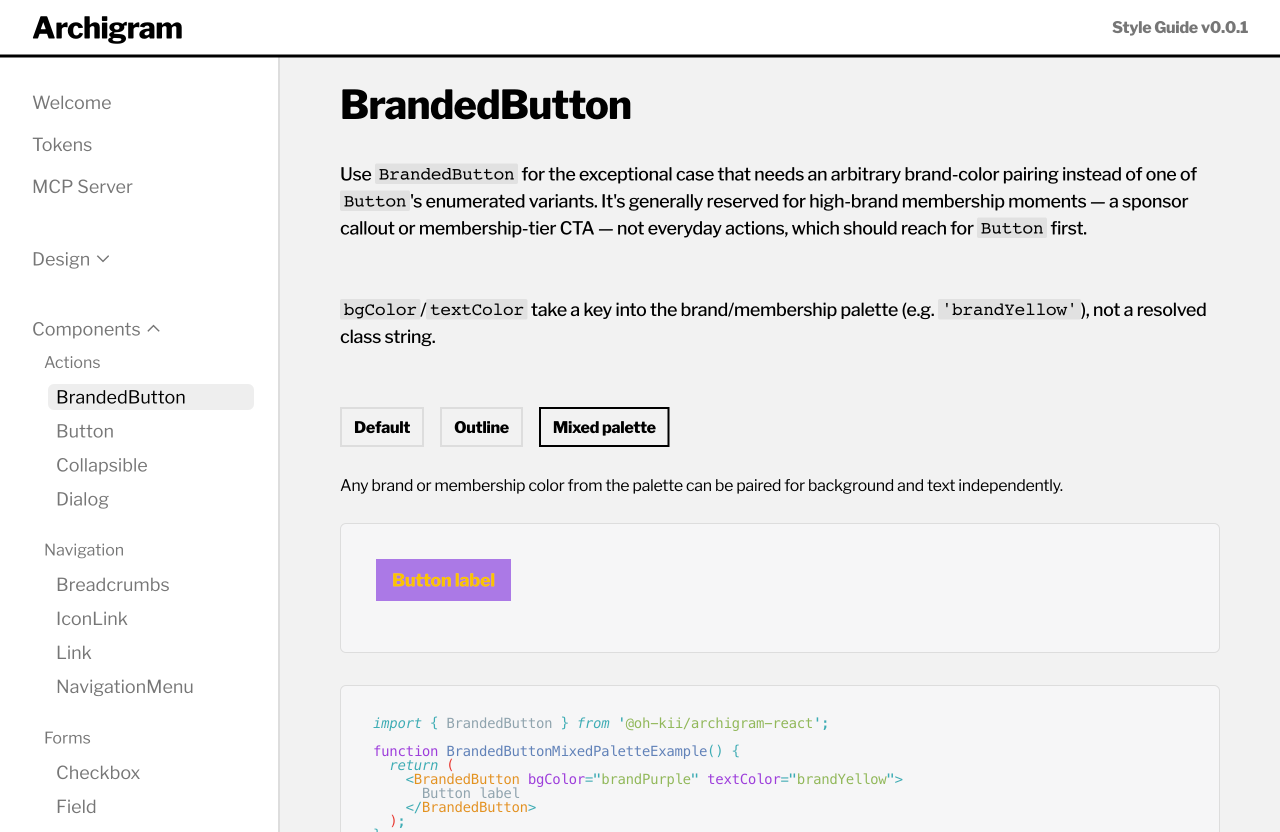This screenshot has height=832, width=1280.
Task: Open the MCP Server page
Action: pyautogui.click(x=82, y=187)
